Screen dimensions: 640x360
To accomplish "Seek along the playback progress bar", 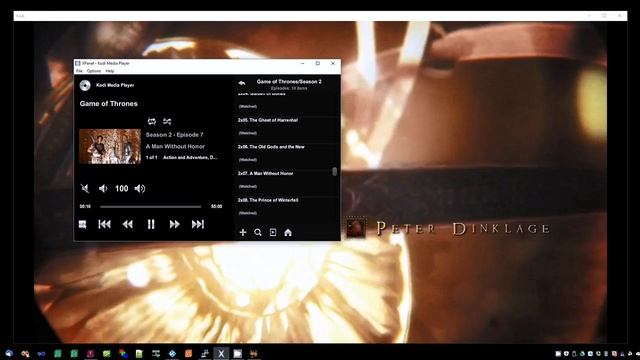I will tap(151, 207).
